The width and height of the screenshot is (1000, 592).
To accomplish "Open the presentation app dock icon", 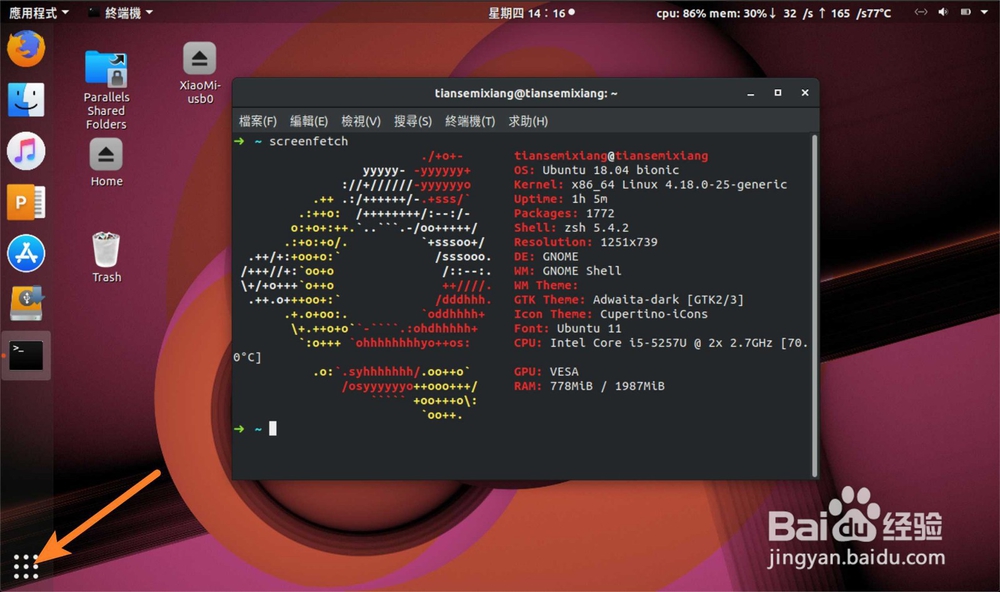I will pos(26,202).
